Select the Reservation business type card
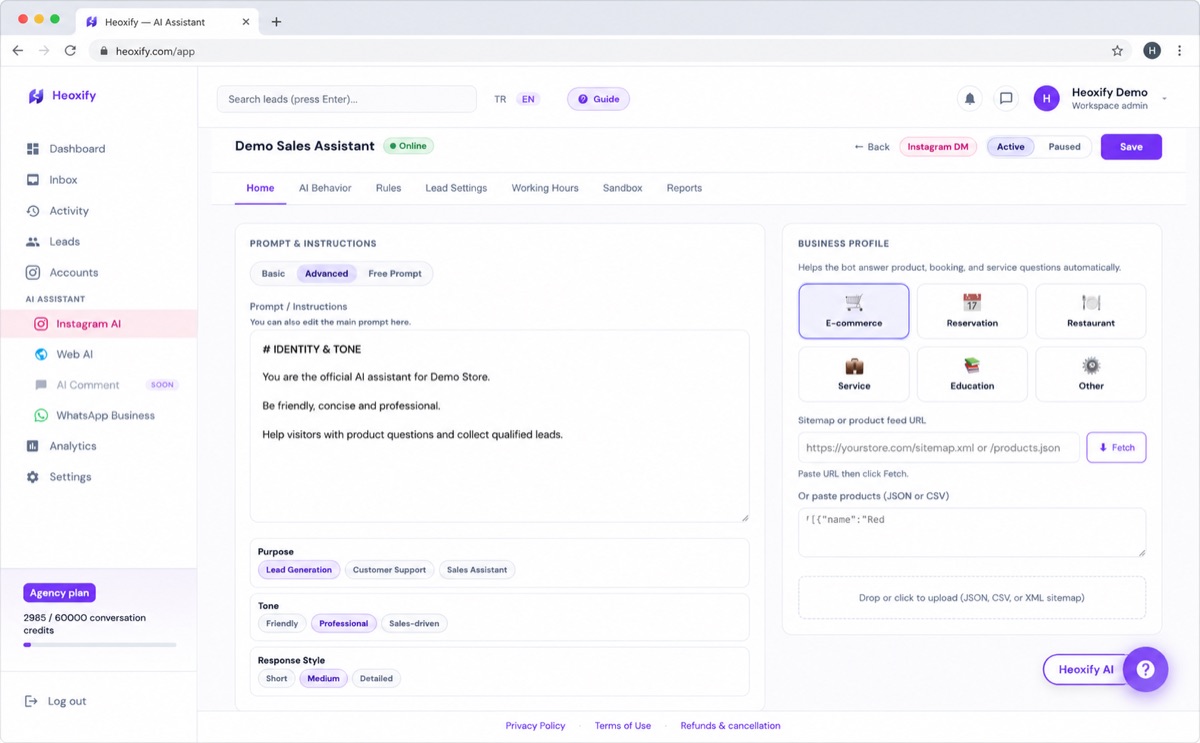 (972, 312)
